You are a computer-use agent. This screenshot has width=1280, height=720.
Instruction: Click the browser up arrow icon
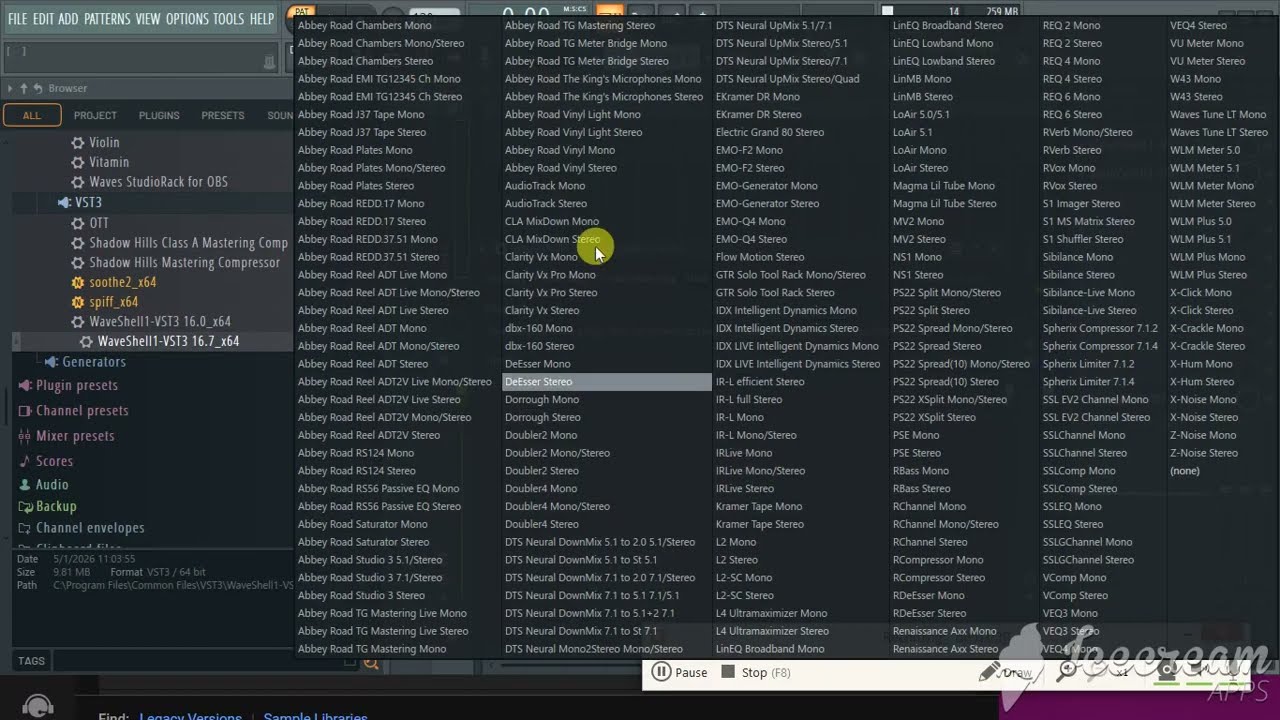click(x=24, y=88)
